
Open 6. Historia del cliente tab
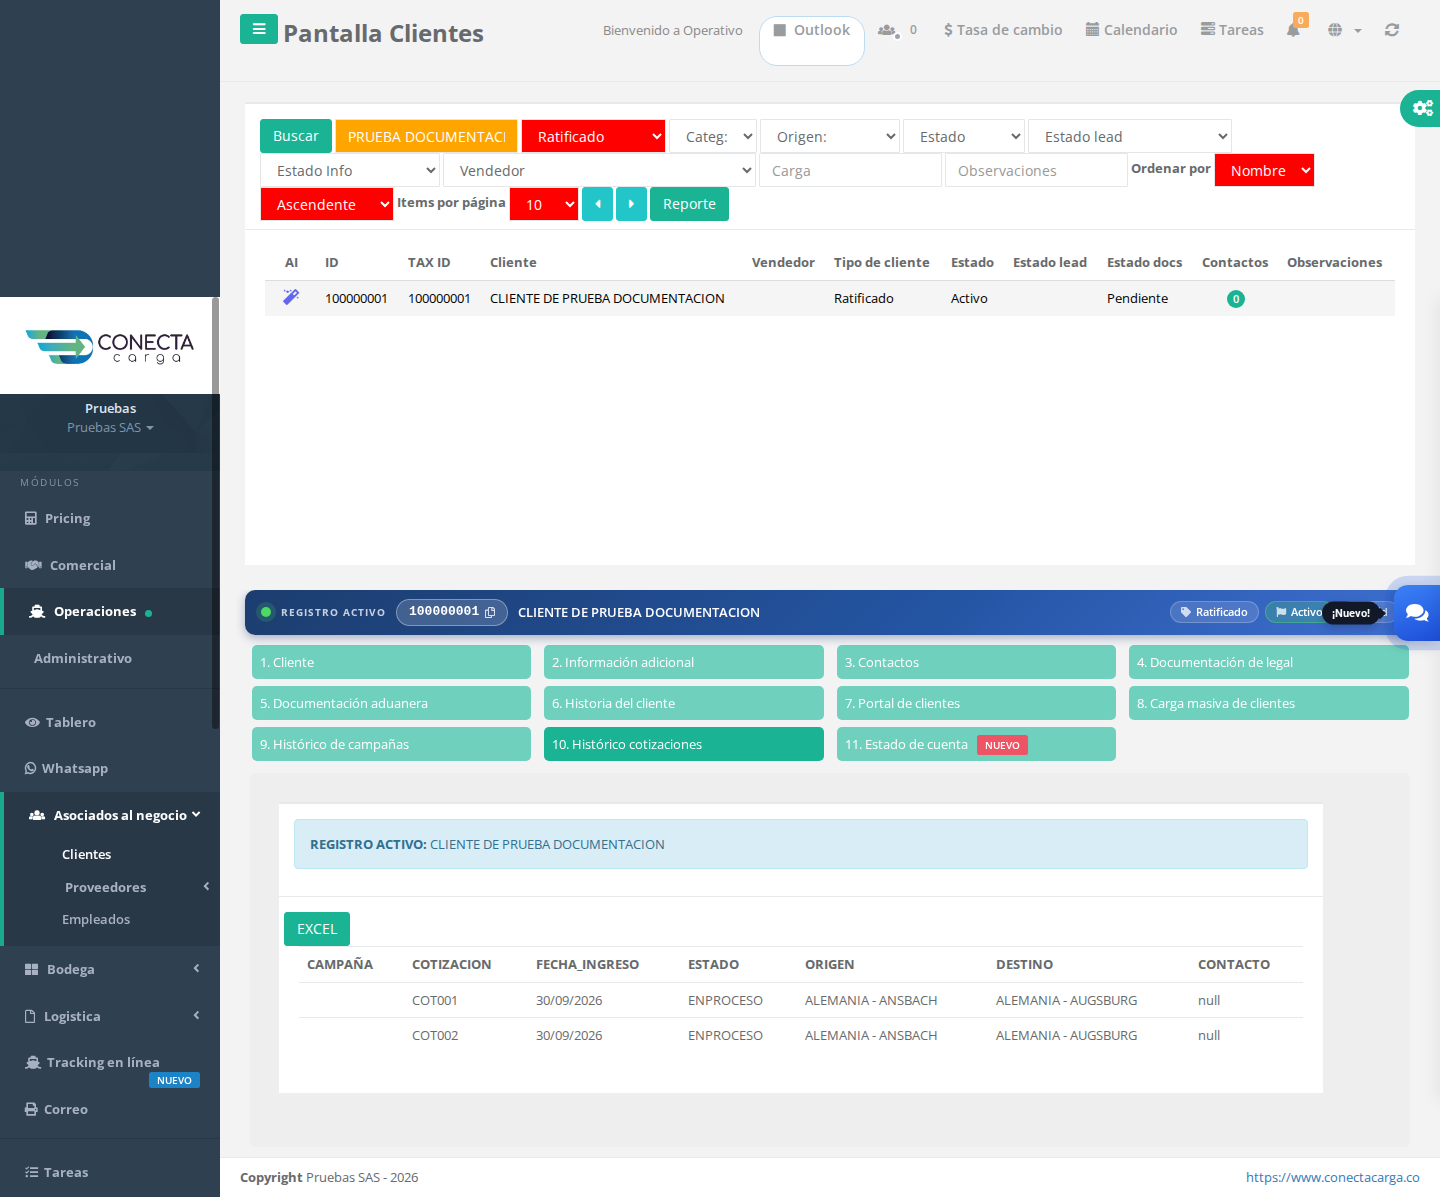coord(683,703)
